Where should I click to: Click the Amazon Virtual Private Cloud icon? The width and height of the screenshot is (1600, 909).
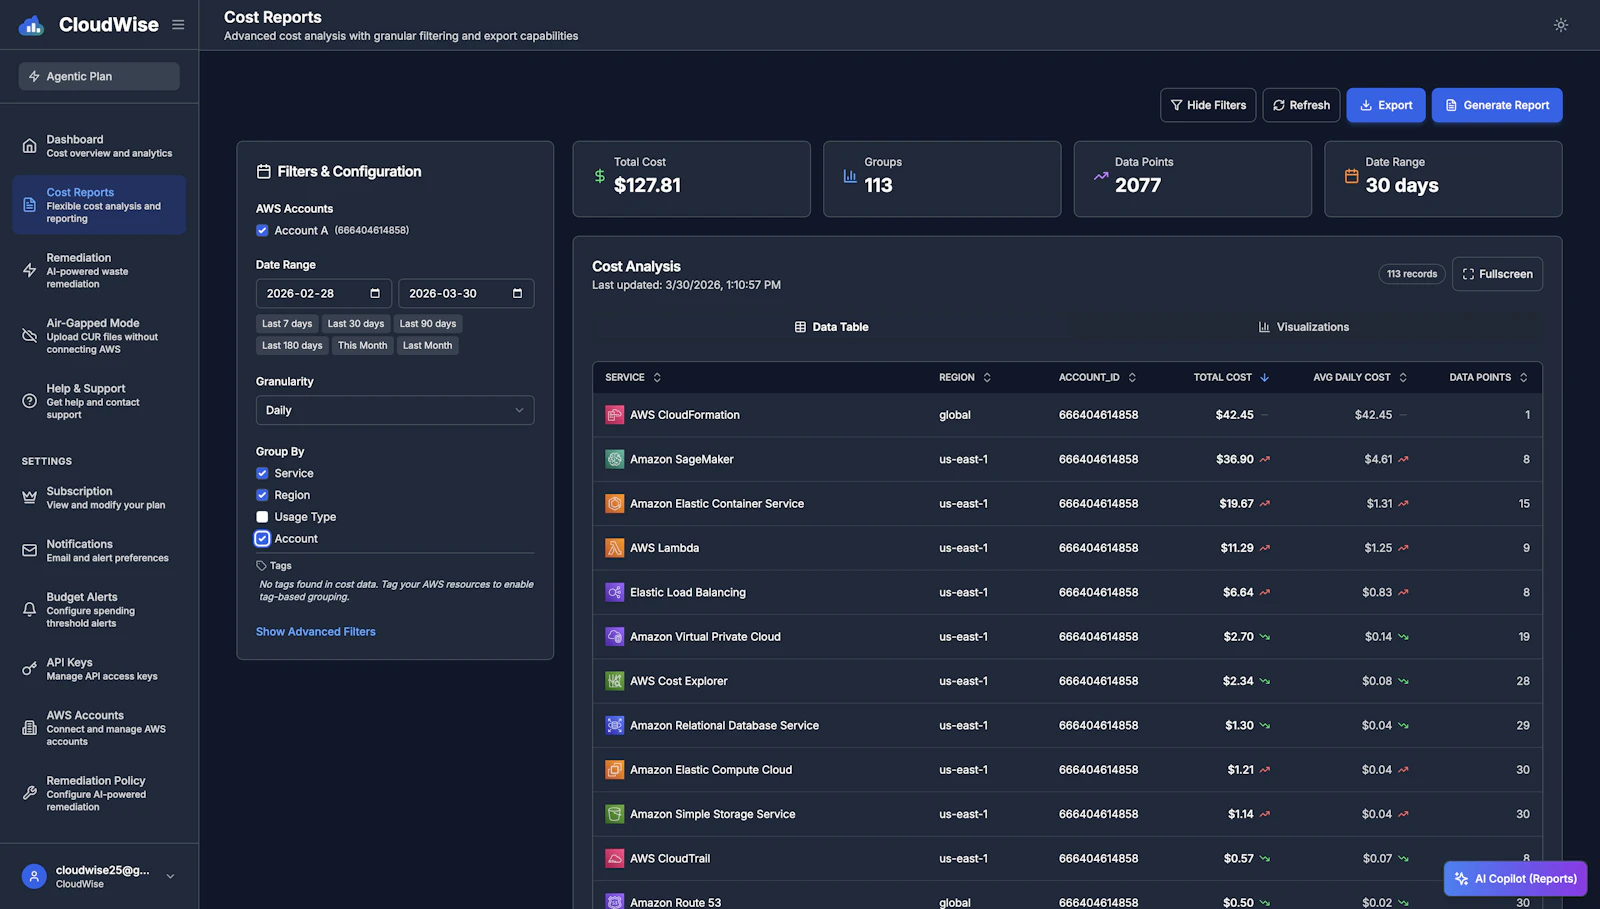(615, 637)
